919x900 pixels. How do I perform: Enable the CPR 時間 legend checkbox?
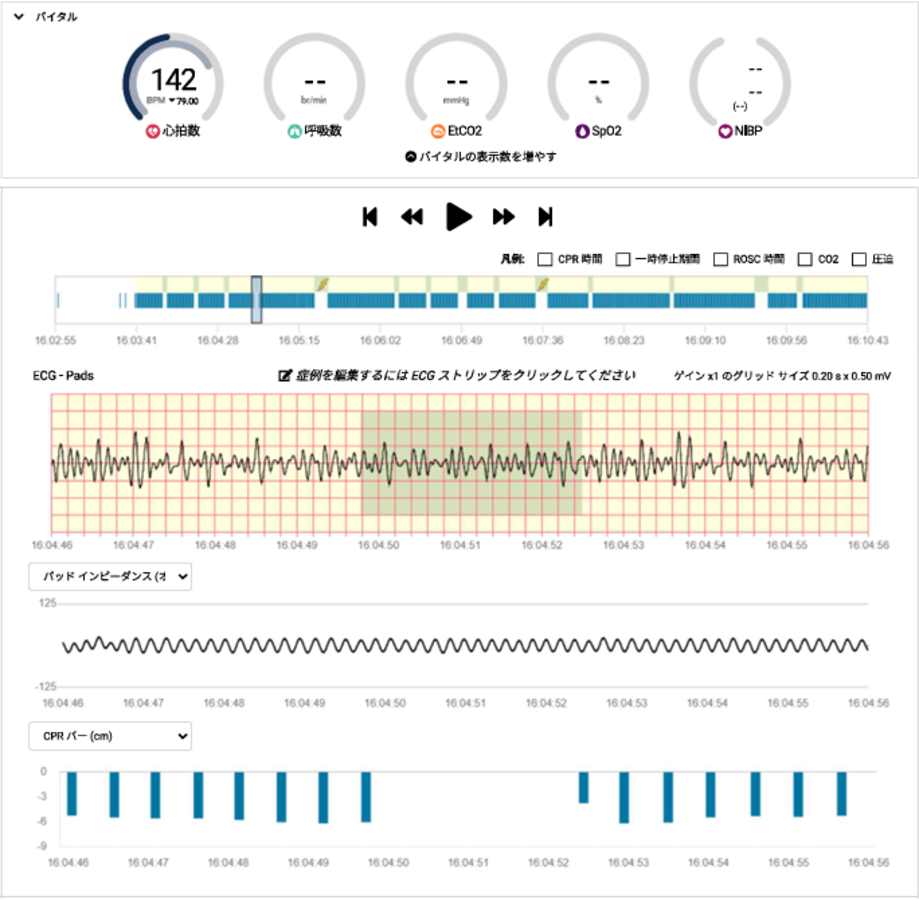pyautogui.click(x=545, y=259)
